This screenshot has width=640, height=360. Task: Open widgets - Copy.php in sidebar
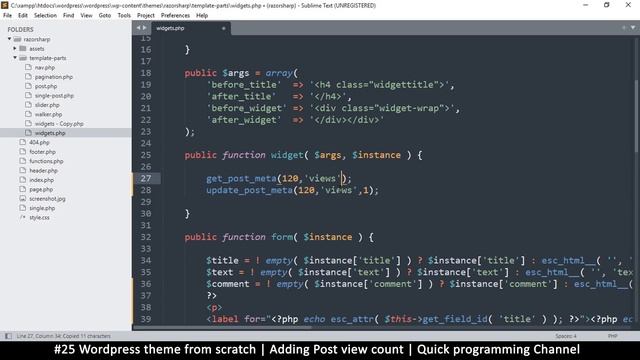[59, 124]
